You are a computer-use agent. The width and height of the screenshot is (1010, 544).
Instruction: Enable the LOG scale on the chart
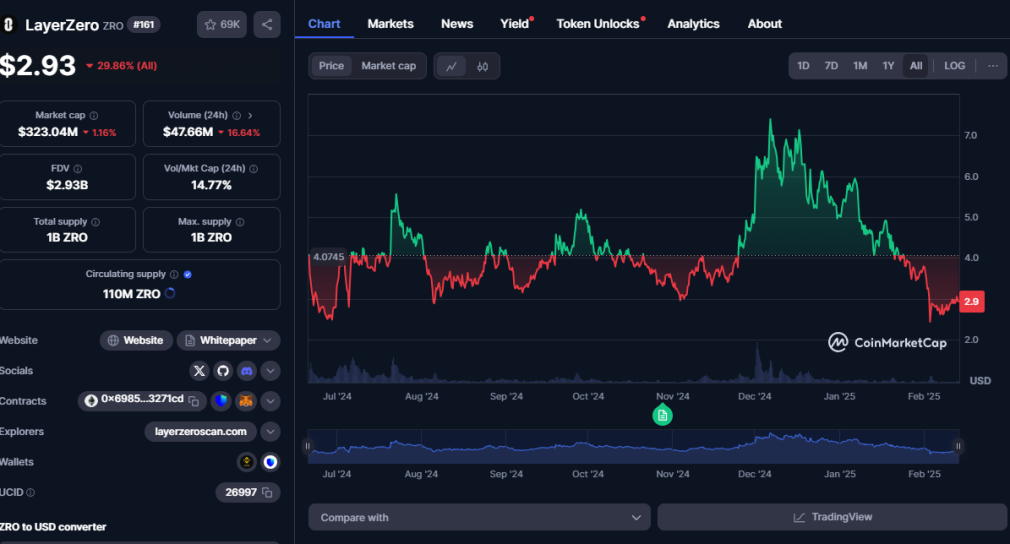(954, 66)
